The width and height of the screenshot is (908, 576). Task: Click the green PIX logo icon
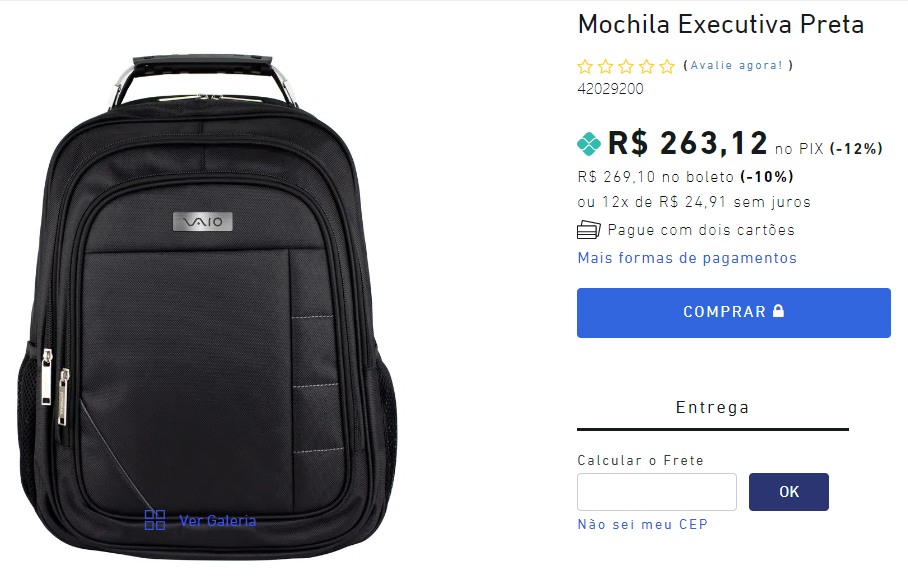tap(589, 144)
